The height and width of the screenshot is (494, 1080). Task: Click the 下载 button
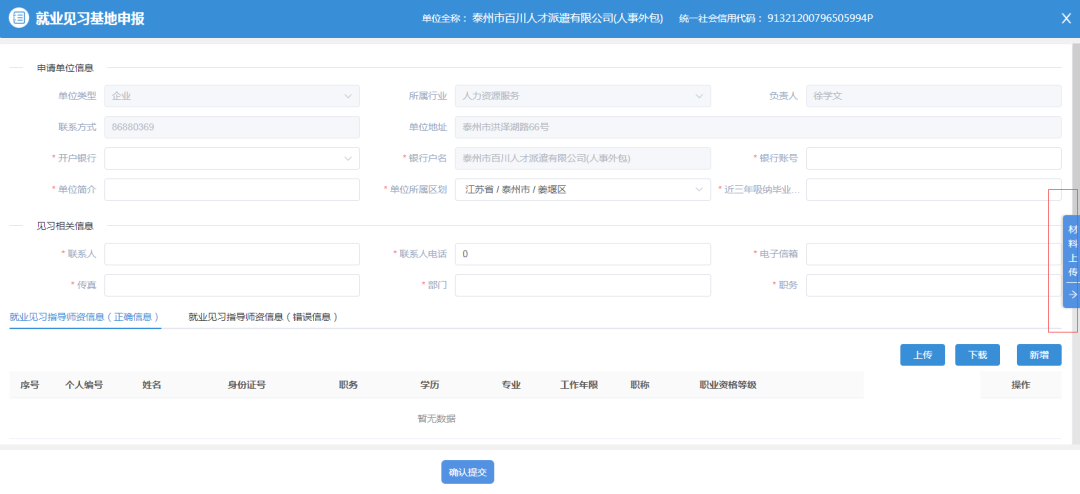tap(977, 354)
